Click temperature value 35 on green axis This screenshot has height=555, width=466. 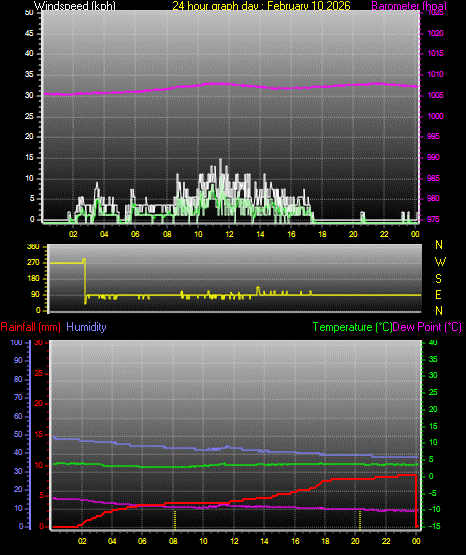click(433, 359)
